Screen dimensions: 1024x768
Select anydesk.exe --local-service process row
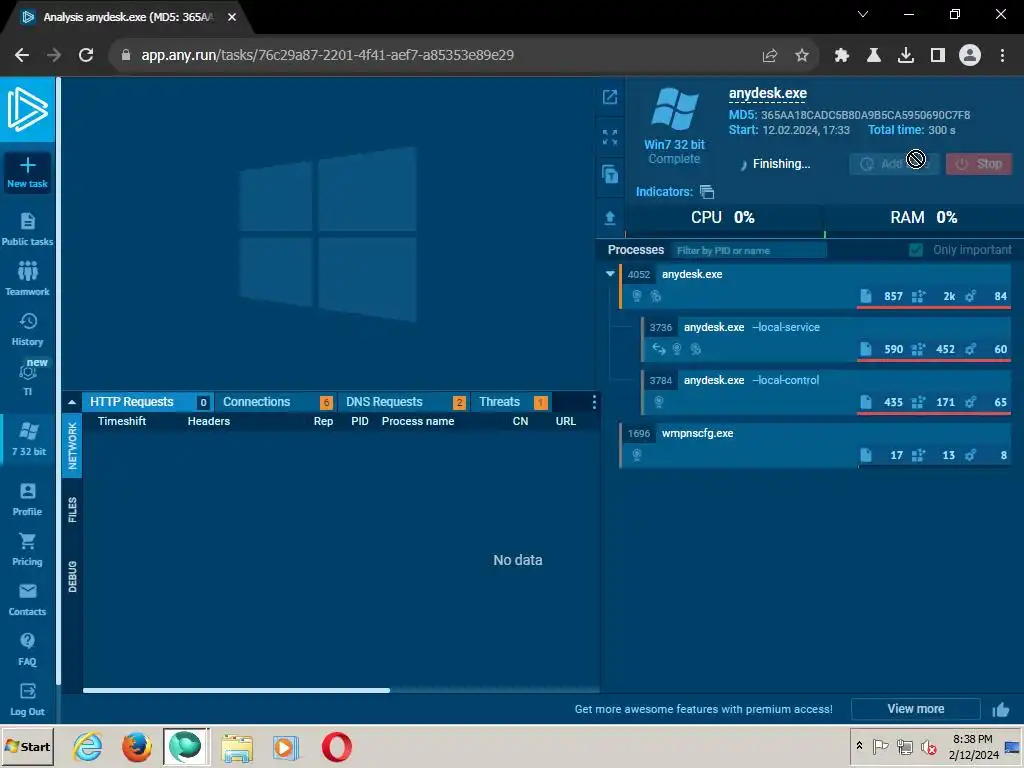[x=826, y=338]
